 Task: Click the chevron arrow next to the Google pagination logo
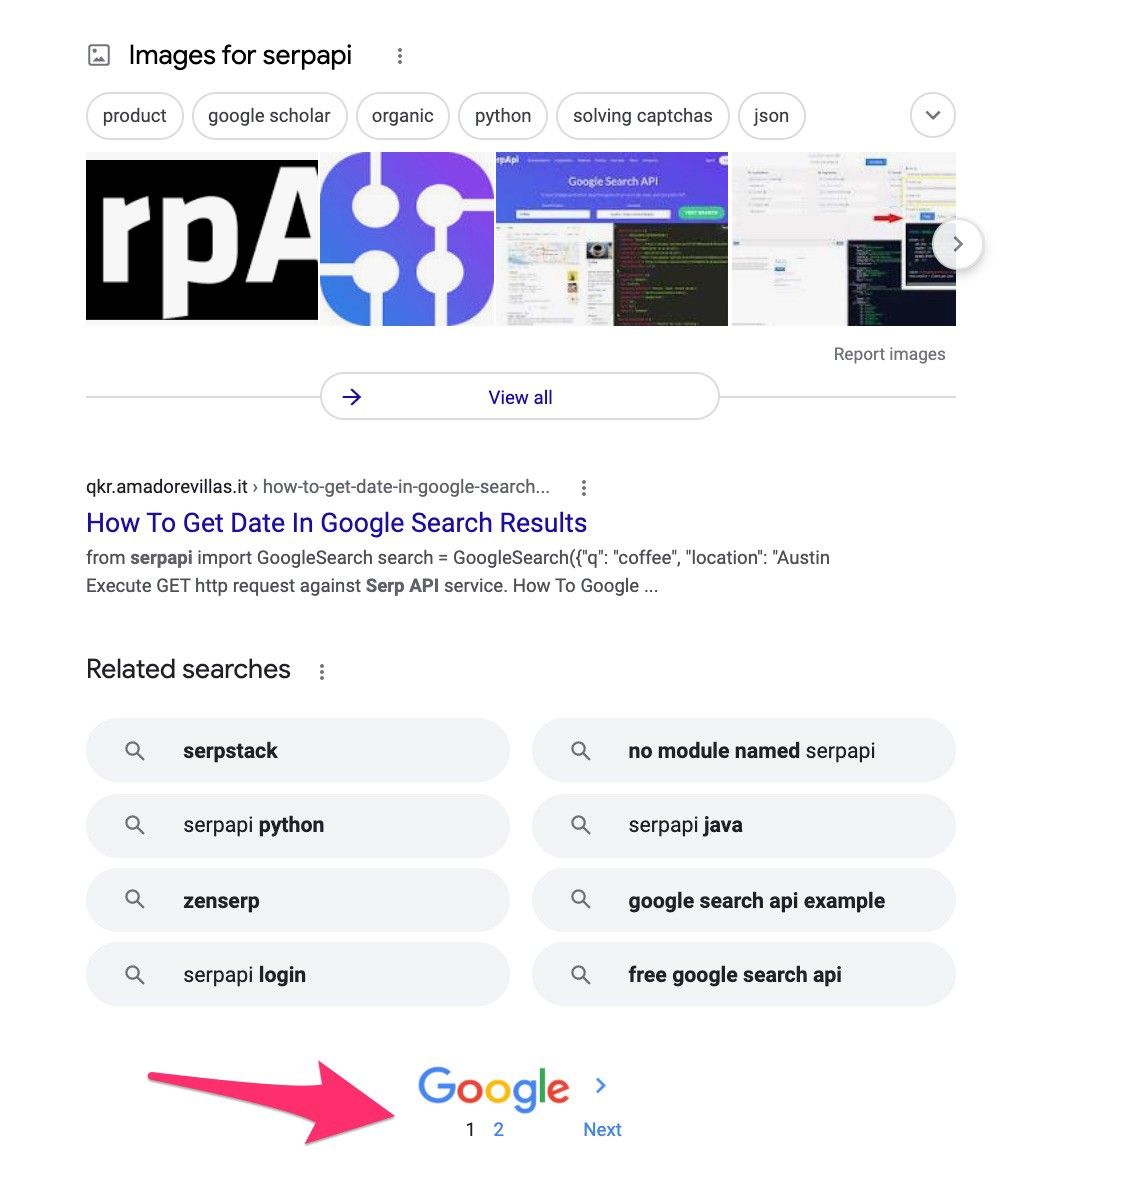pos(601,1085)
